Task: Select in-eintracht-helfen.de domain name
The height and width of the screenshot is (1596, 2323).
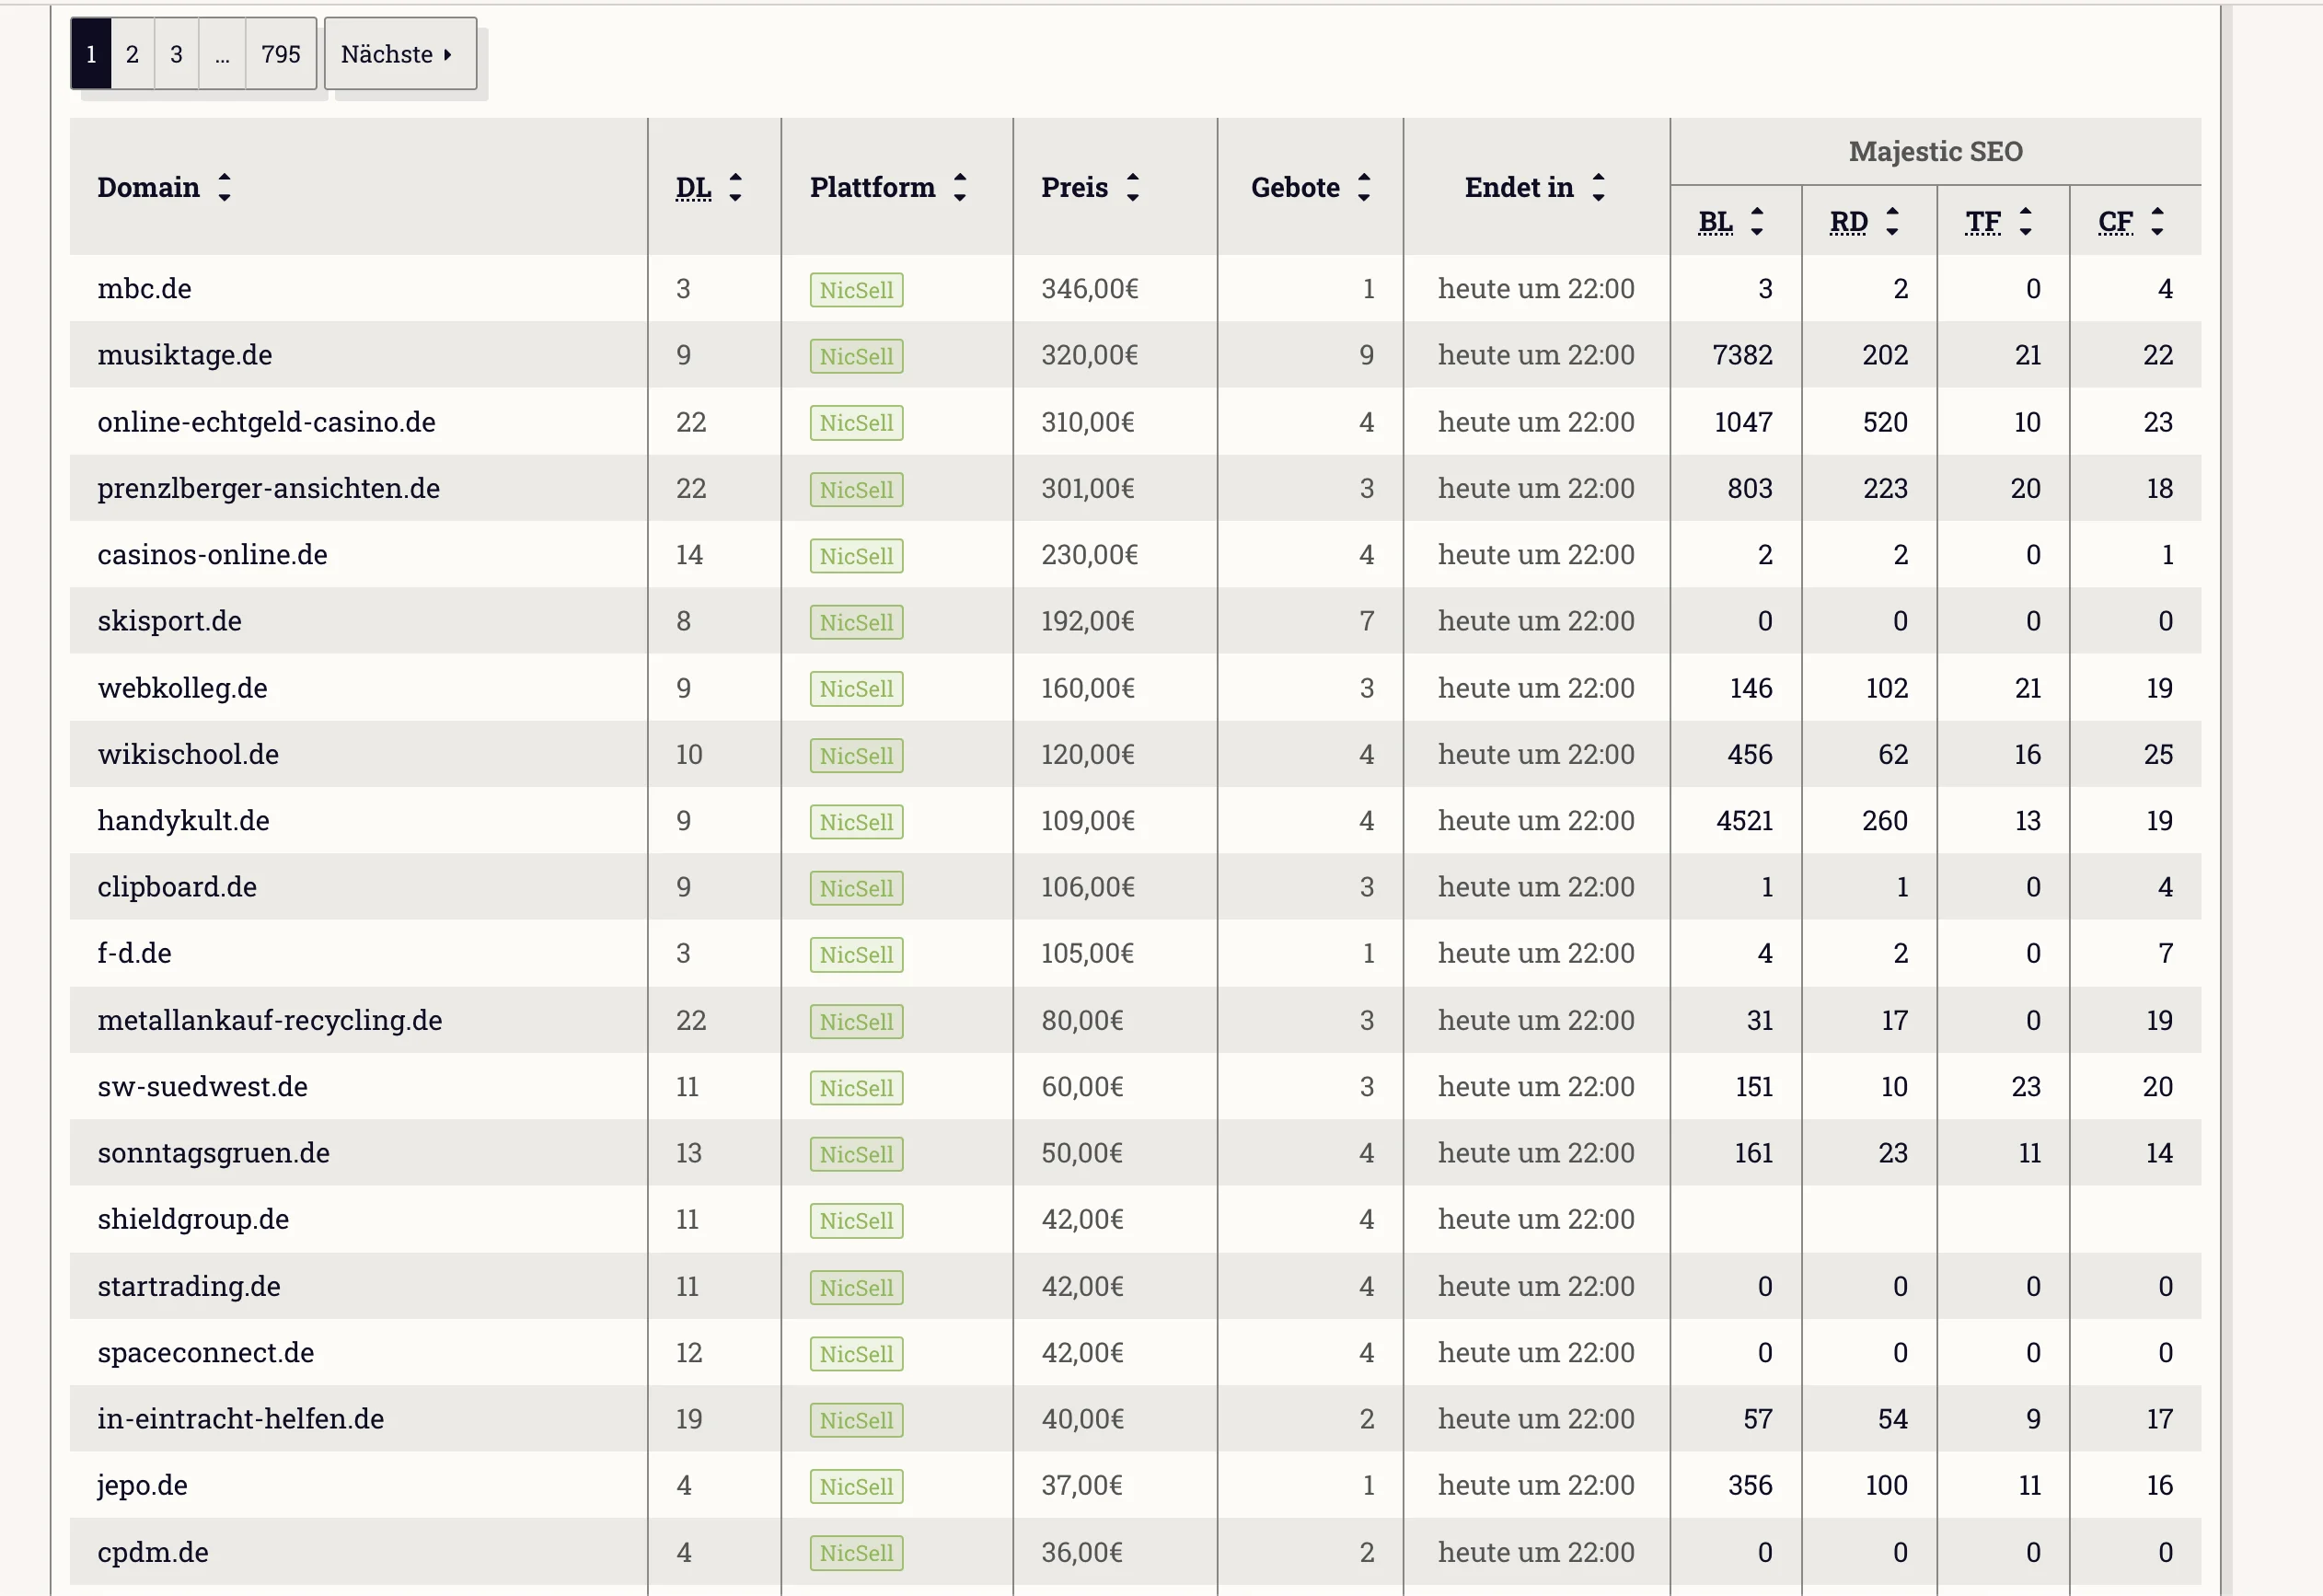Action: (x=240, y=1419)
